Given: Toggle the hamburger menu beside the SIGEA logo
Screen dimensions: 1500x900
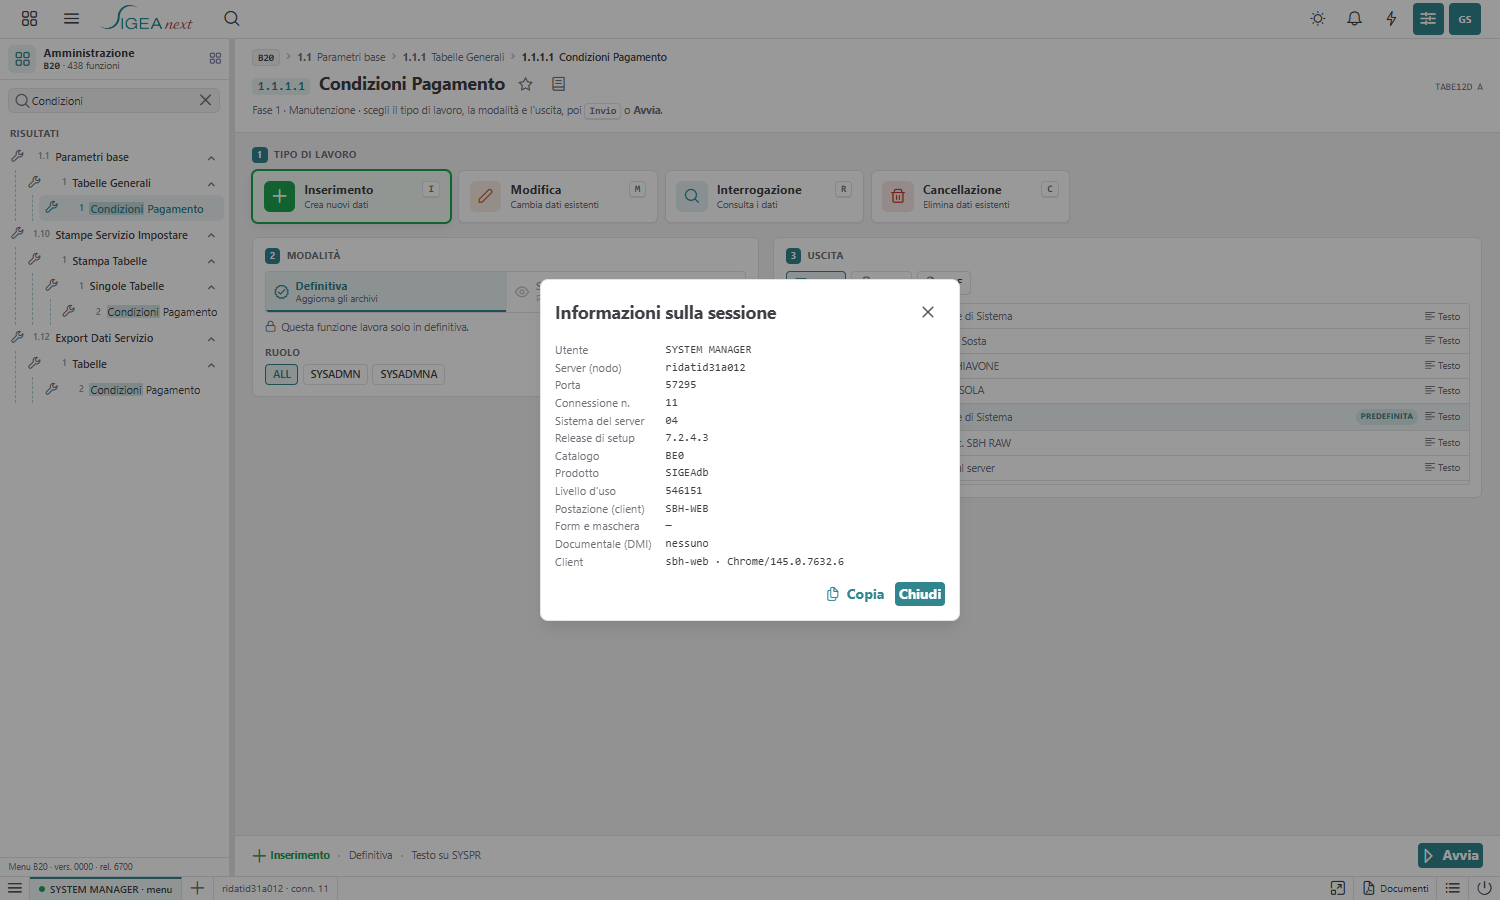Looking at the screenshot, I should (71, 19).
